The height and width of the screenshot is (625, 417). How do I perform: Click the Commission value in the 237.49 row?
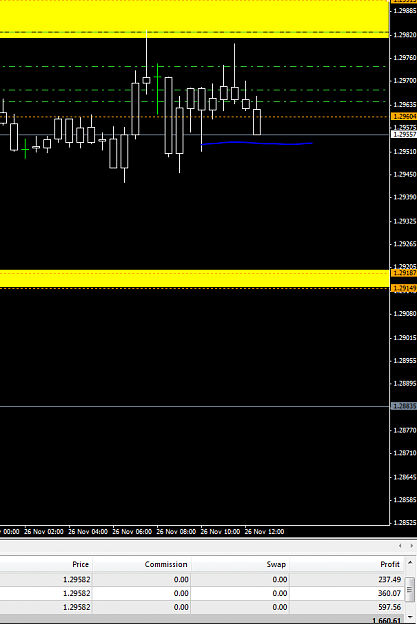coord(181,579)
